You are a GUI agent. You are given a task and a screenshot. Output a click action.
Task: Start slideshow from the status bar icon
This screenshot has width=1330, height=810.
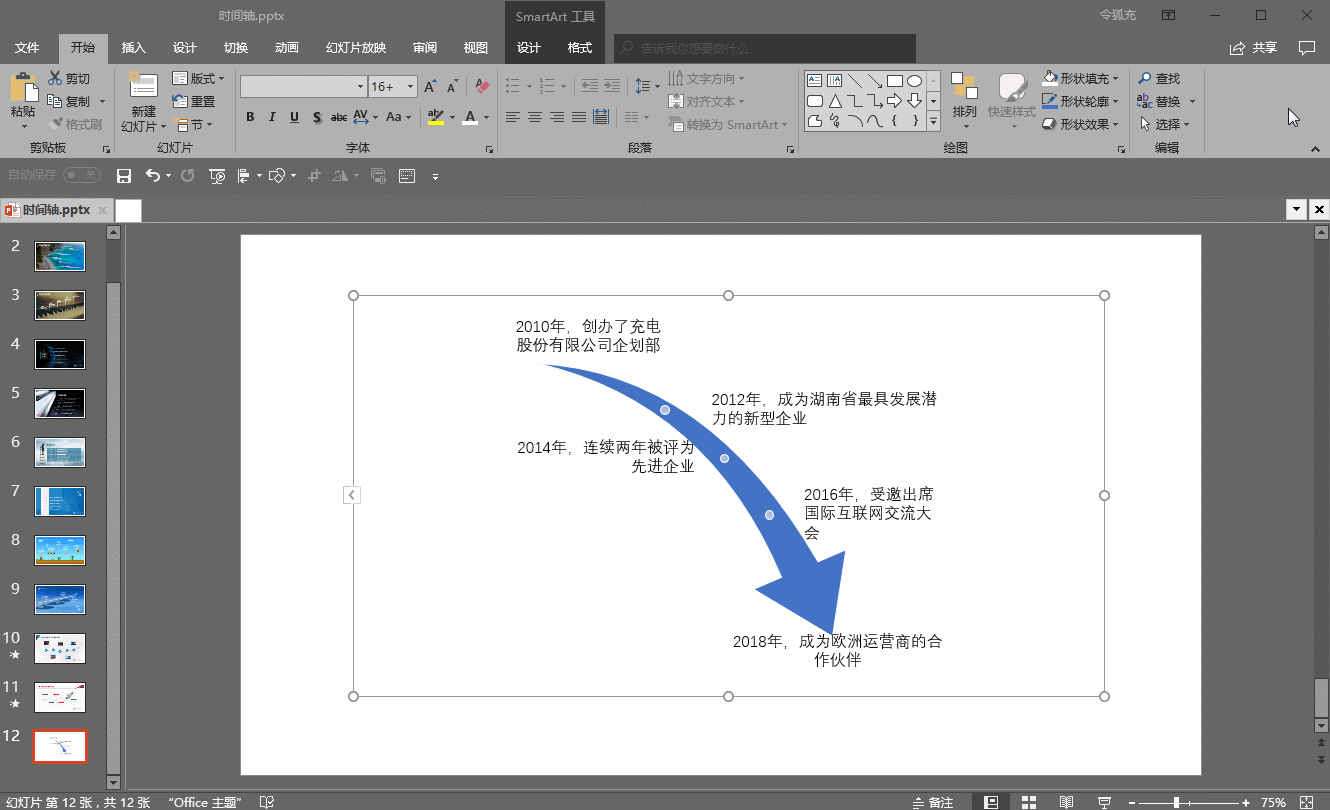(x=1104, y=802)
